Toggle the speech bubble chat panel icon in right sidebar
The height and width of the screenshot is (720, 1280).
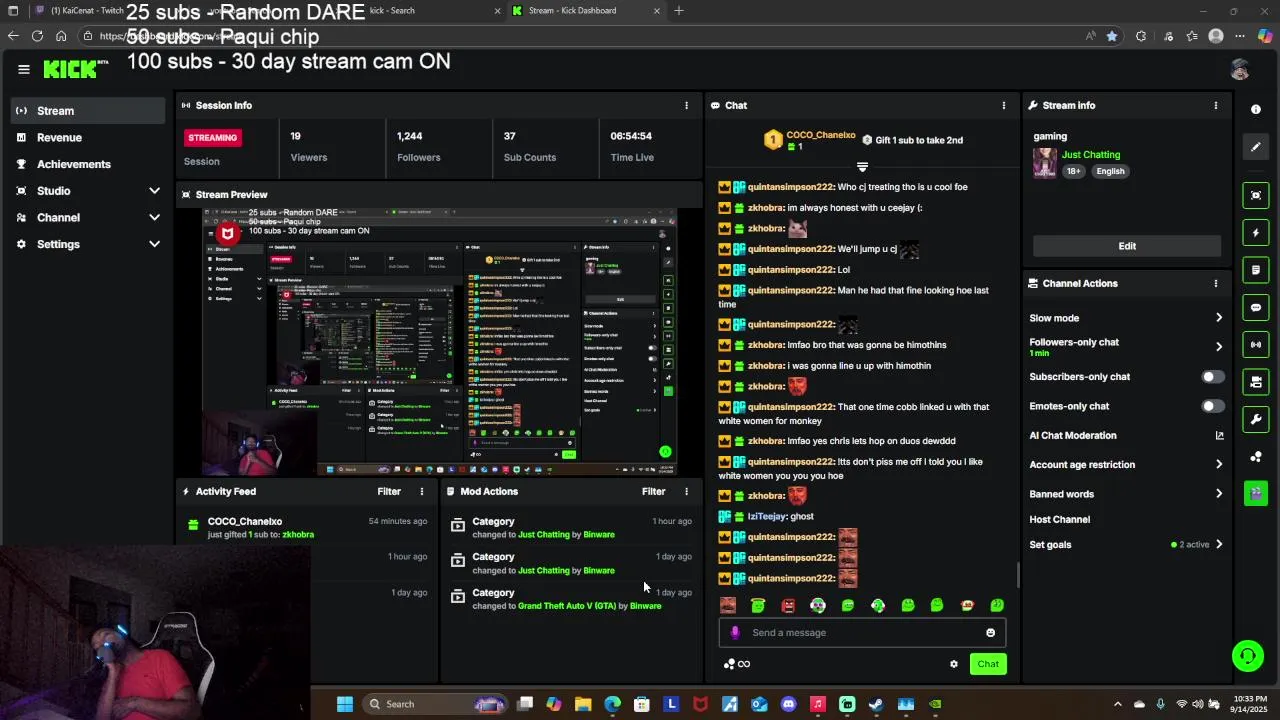click(x=1256, y=307)
